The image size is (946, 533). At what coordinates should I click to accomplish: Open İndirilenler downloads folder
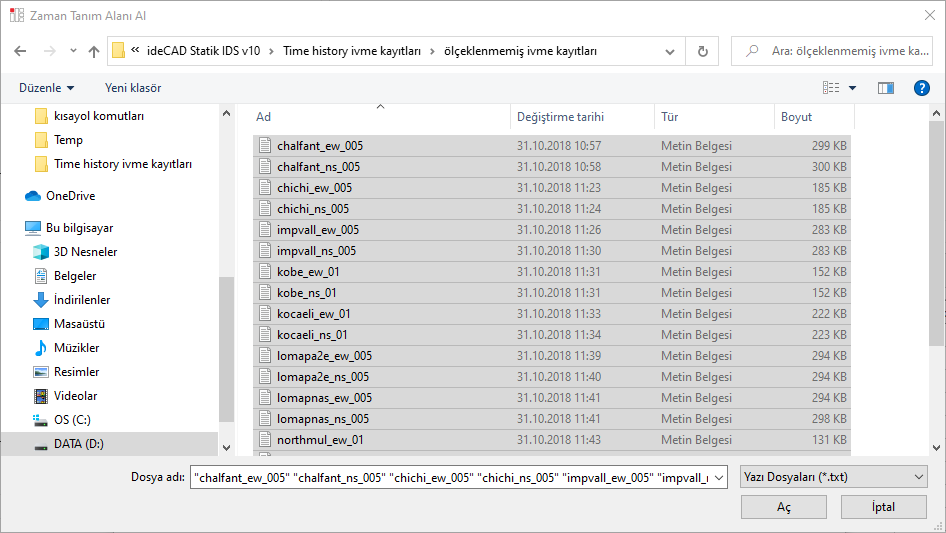tap(82, 300)
